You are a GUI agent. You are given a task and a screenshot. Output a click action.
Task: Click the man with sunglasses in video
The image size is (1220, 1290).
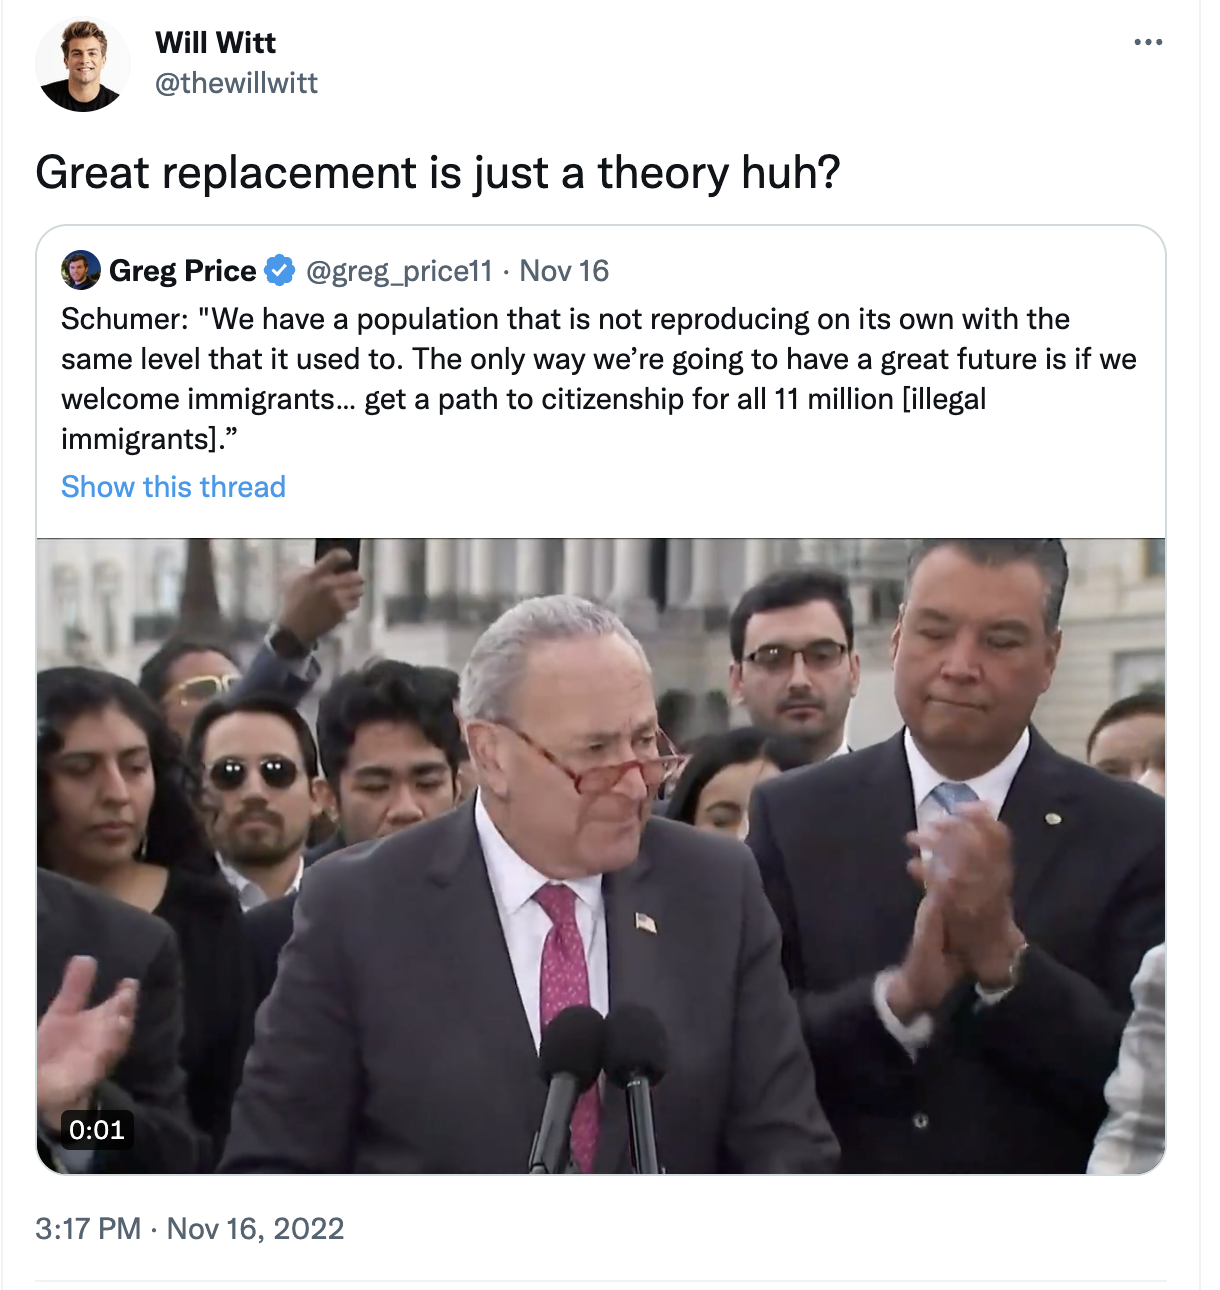[255, 790]
